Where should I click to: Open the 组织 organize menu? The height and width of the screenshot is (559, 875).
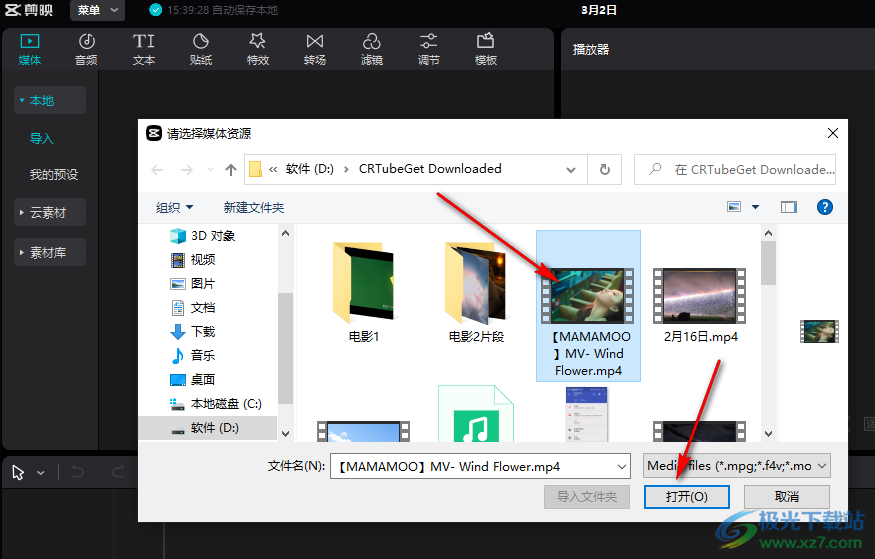174,208
